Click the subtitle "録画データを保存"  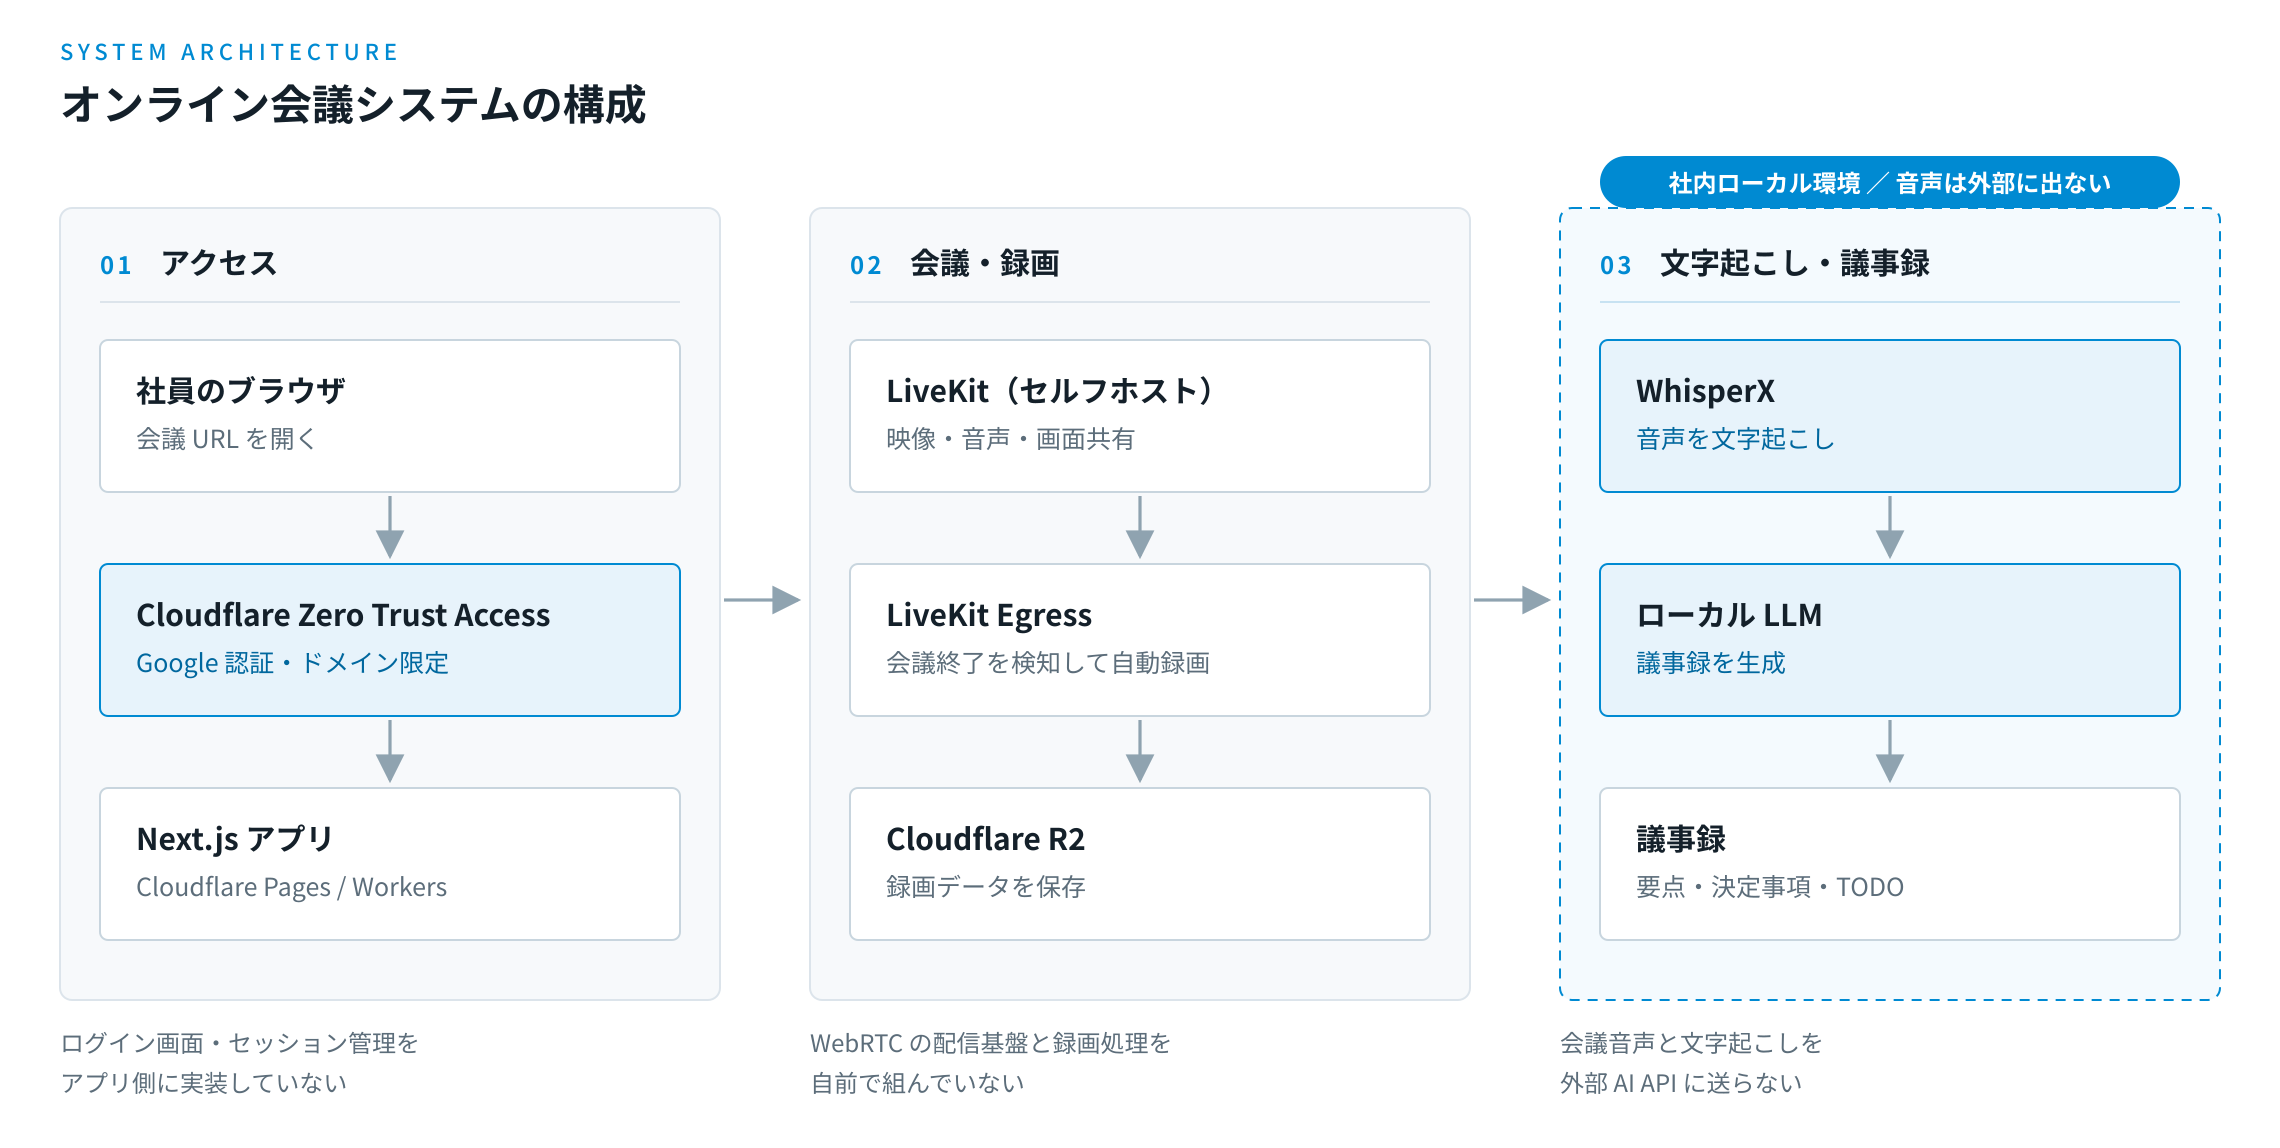986,887
